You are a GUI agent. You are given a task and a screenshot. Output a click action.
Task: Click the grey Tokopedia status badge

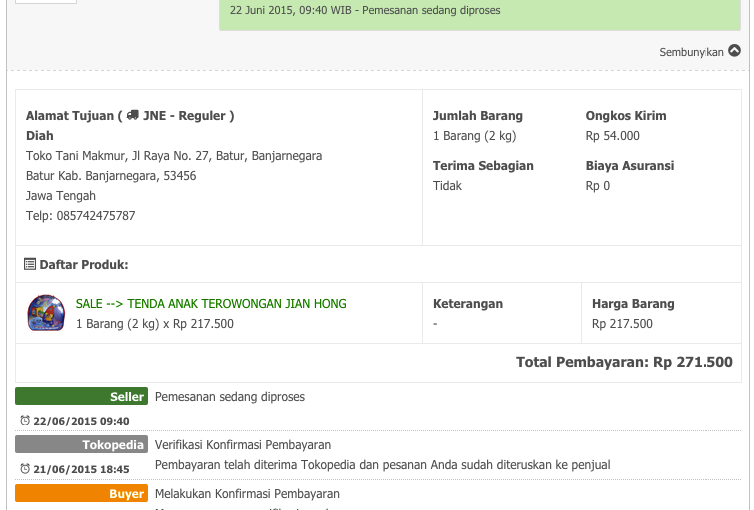click(x=81, y=445)
